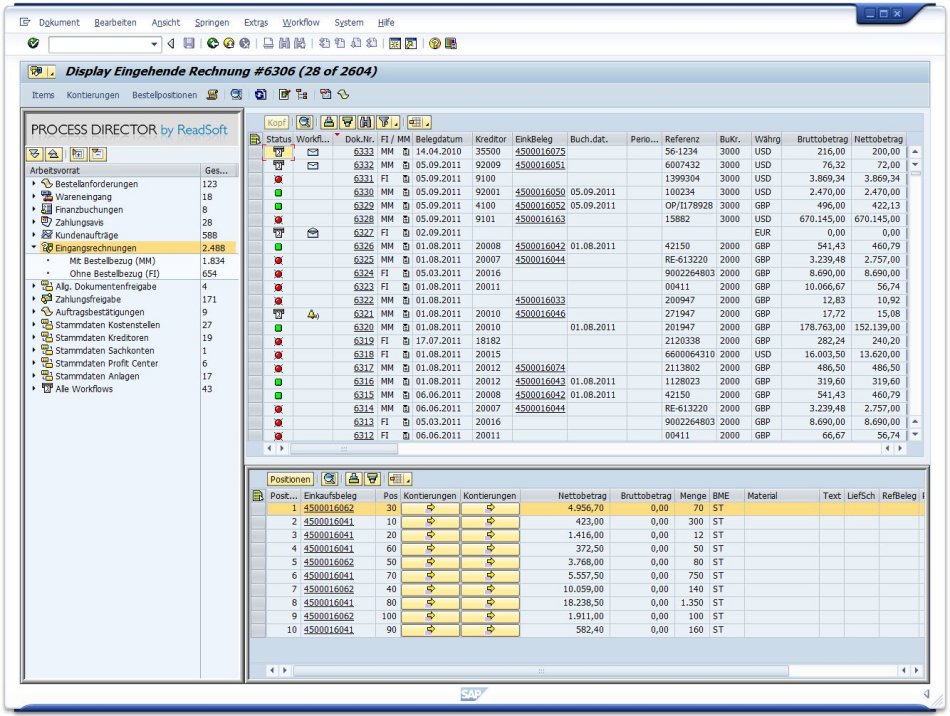Open the layout dropdown in Positionen toolbar
The height and width of the screenshot is (716, 950).
click(x=409, y=480)
